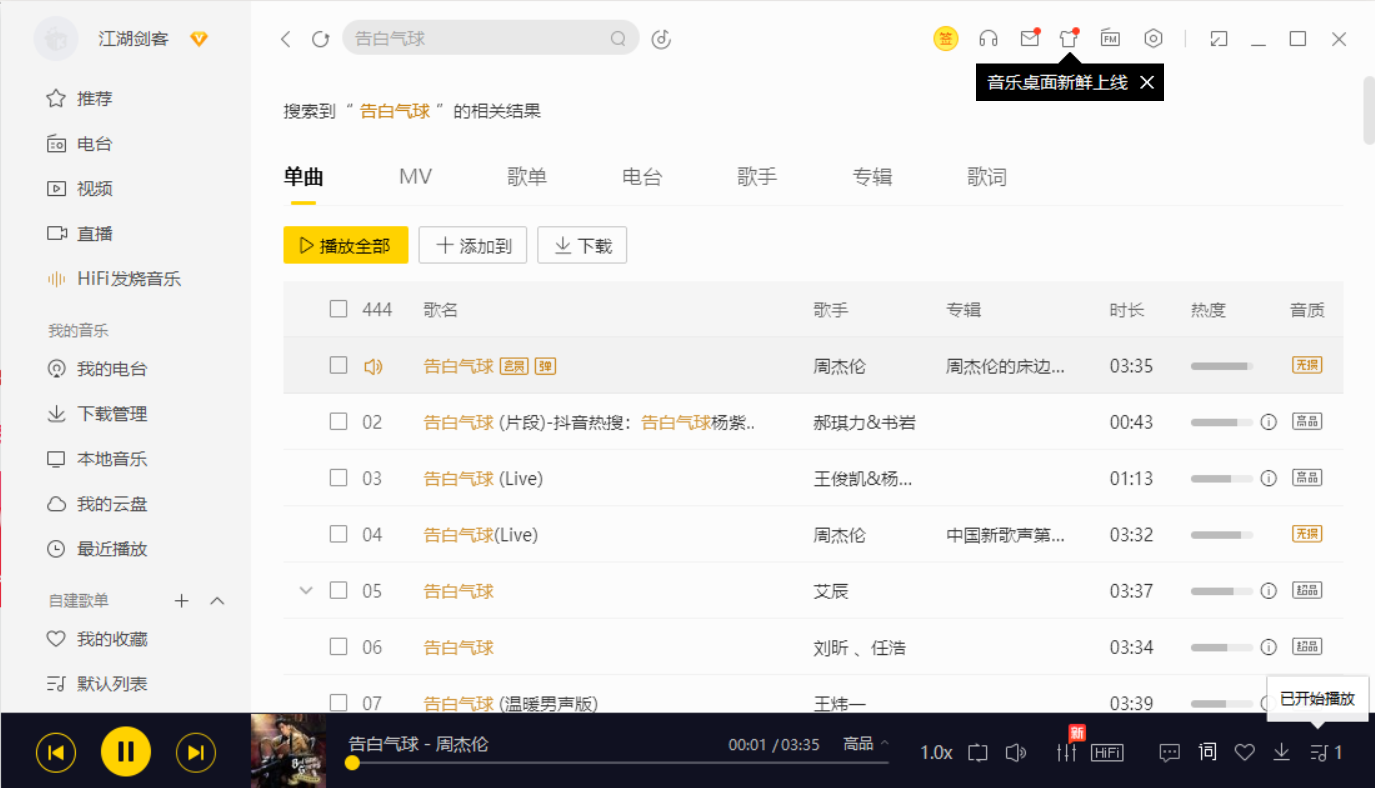
Task: Click the 添加到 button
Action: pyautogui.click(x=473, y=245)
